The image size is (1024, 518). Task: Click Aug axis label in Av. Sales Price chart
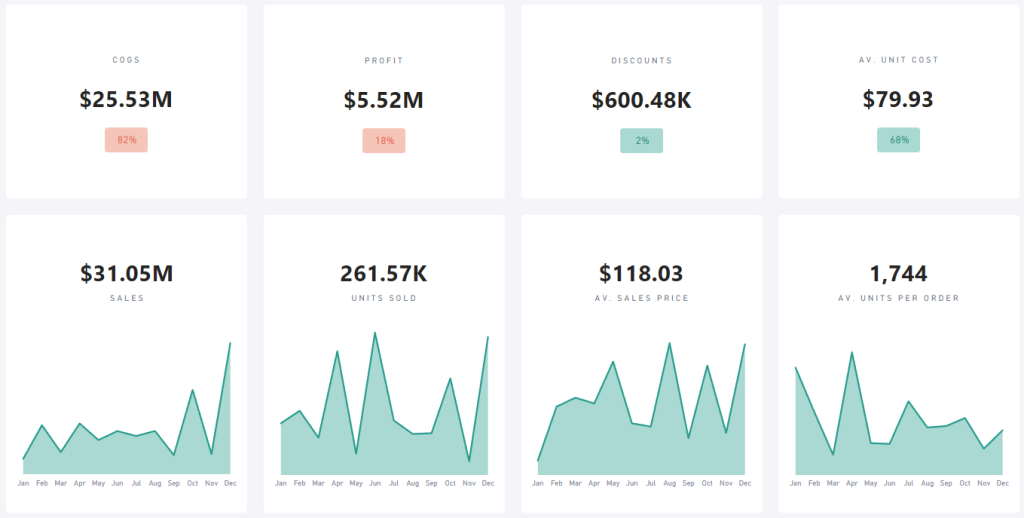(669, 483)
